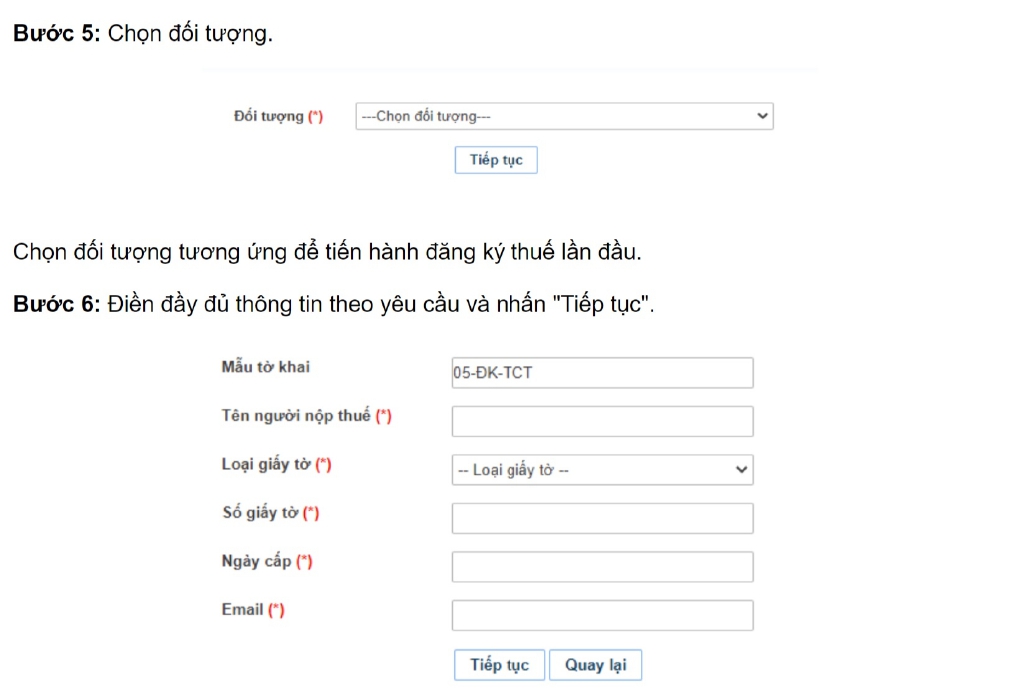
Task: Click the Ngày cấp label
Action: click(x=266, y=562)
